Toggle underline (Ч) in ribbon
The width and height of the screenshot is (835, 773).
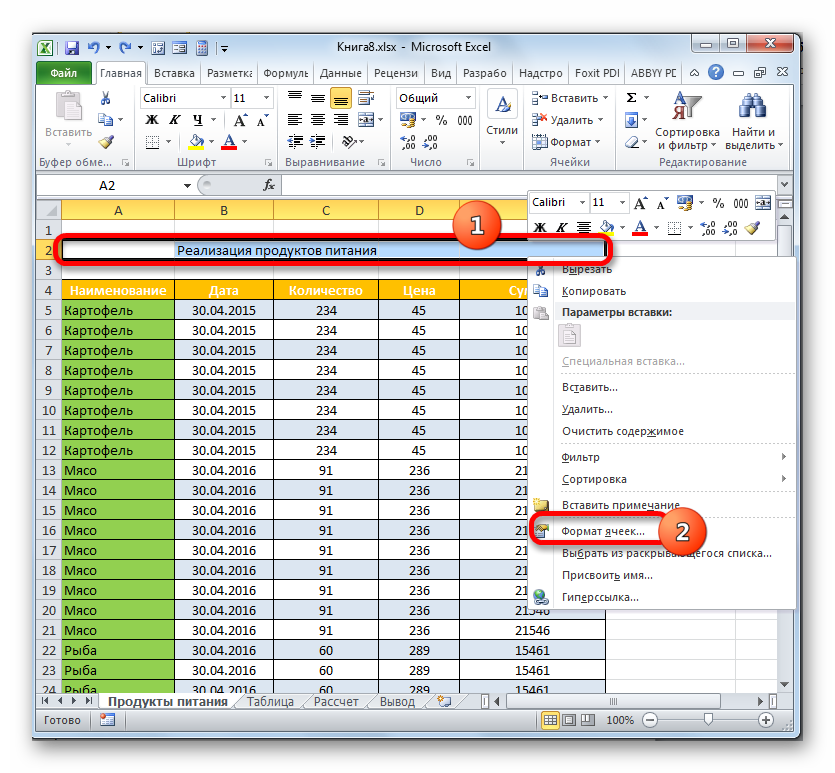click(198, 120)
